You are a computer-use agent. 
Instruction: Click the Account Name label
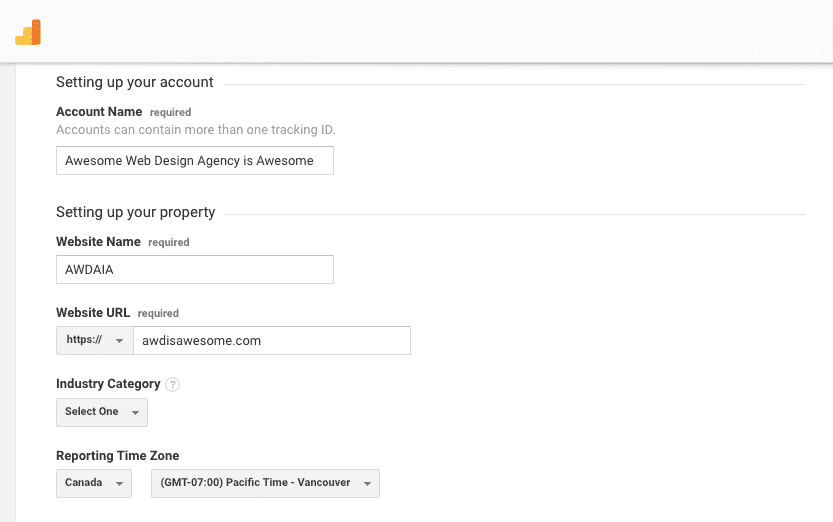click(99, 112)
